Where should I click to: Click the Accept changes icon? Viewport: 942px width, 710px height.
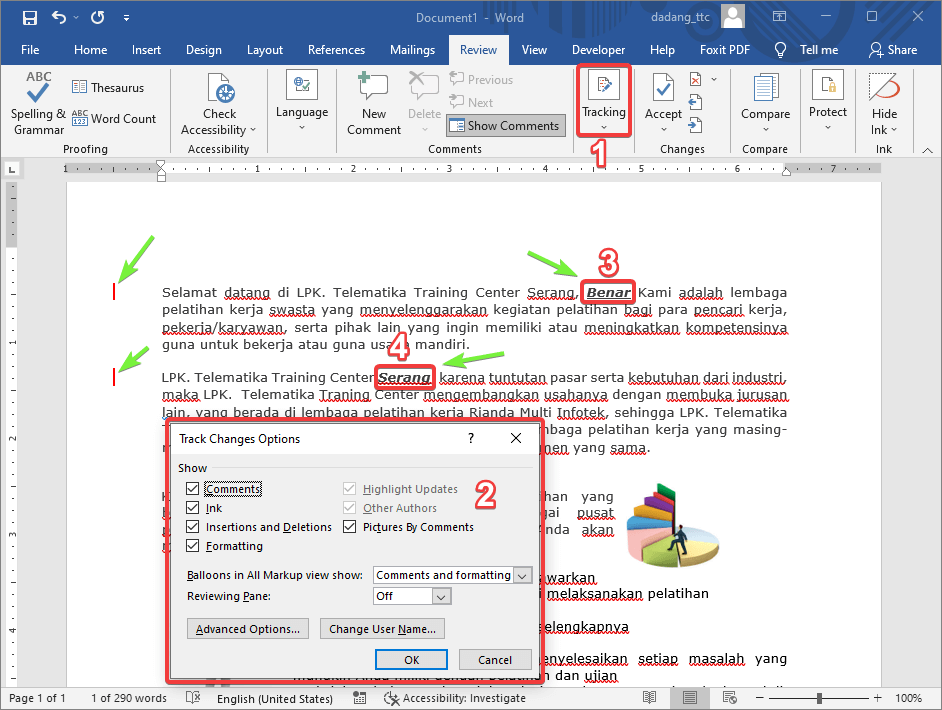click(663, 90)
